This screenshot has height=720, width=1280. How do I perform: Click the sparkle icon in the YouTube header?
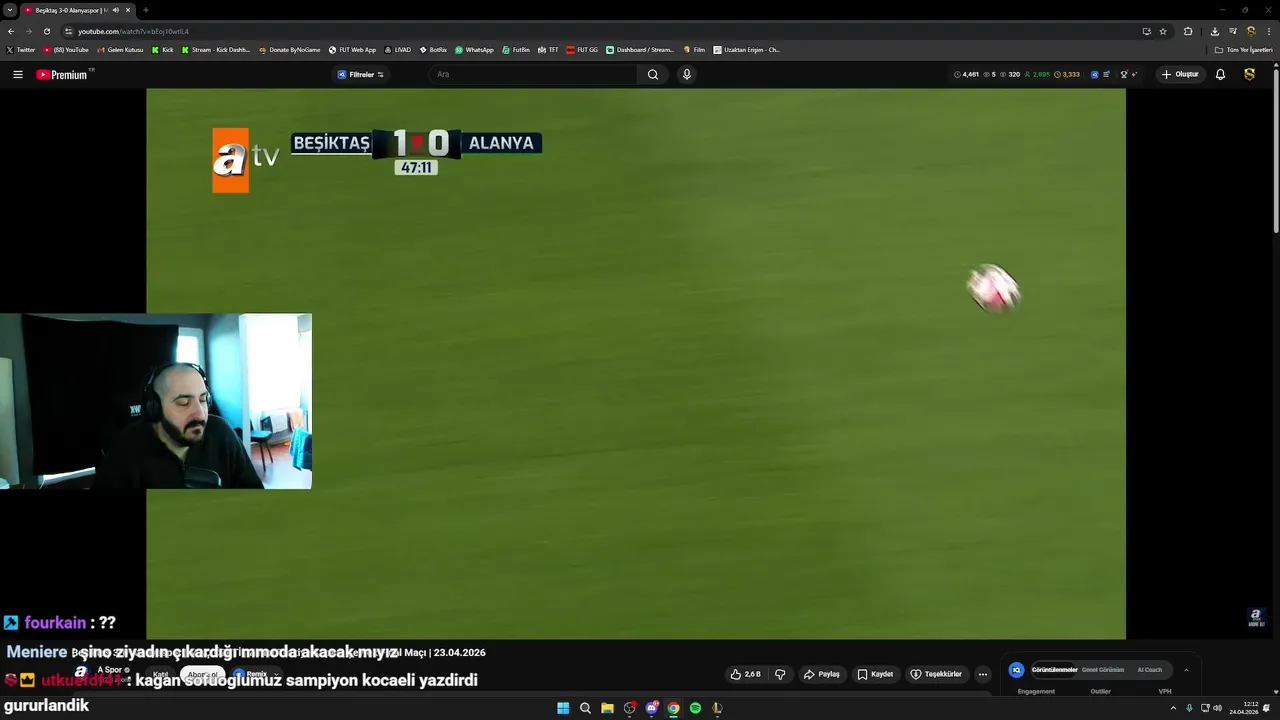pos(1135,74)
